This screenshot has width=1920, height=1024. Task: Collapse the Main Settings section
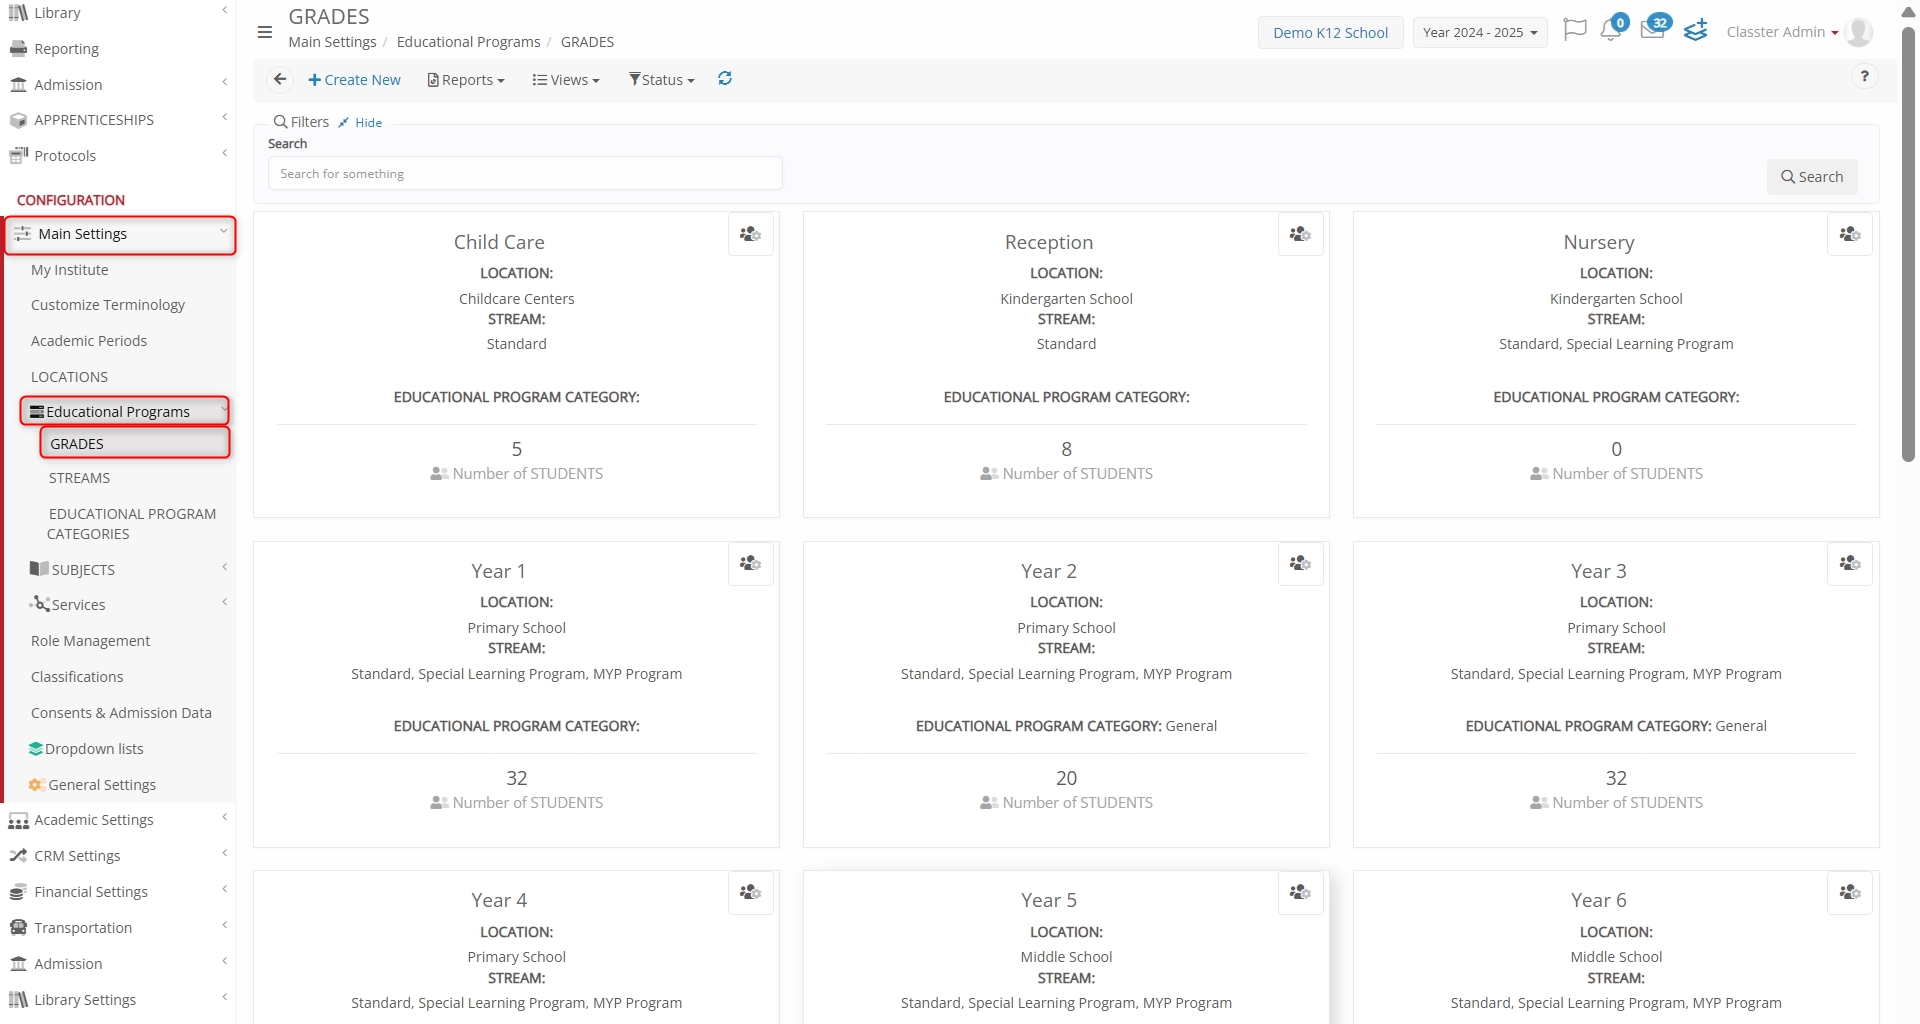coord(120,234)
